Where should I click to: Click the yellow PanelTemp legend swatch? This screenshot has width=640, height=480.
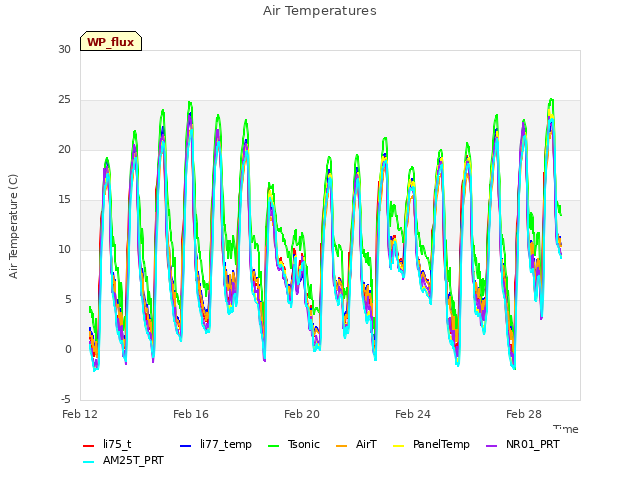[x=398, y=446]
